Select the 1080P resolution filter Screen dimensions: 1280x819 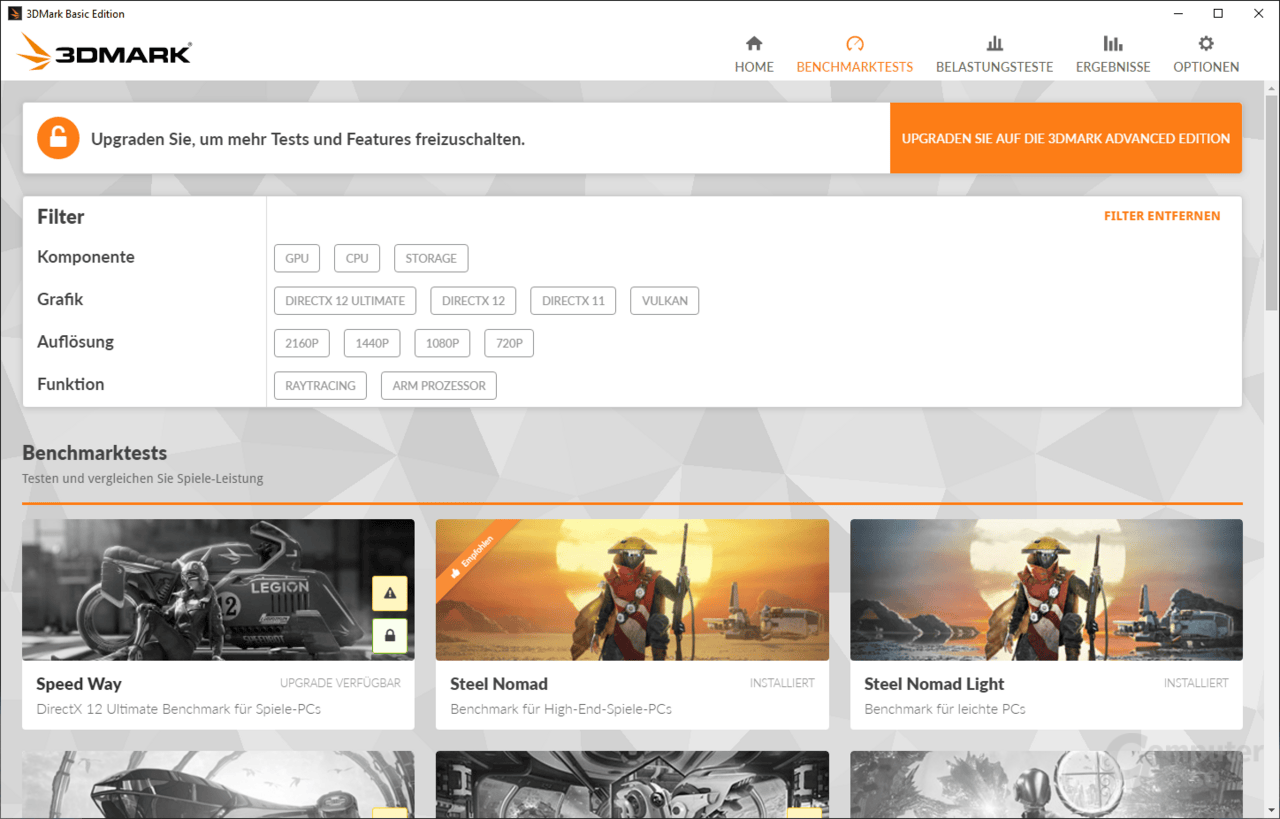coord(442,343)
